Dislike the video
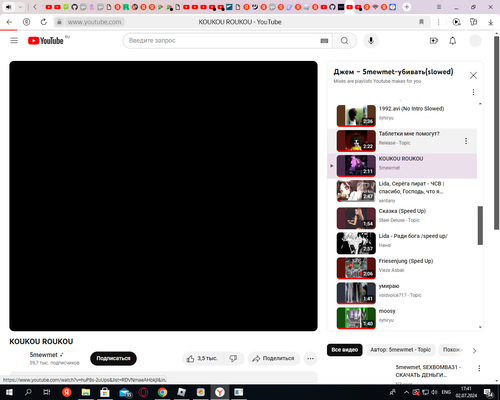This screenshot has height=400, width=500. click(233, 358)
